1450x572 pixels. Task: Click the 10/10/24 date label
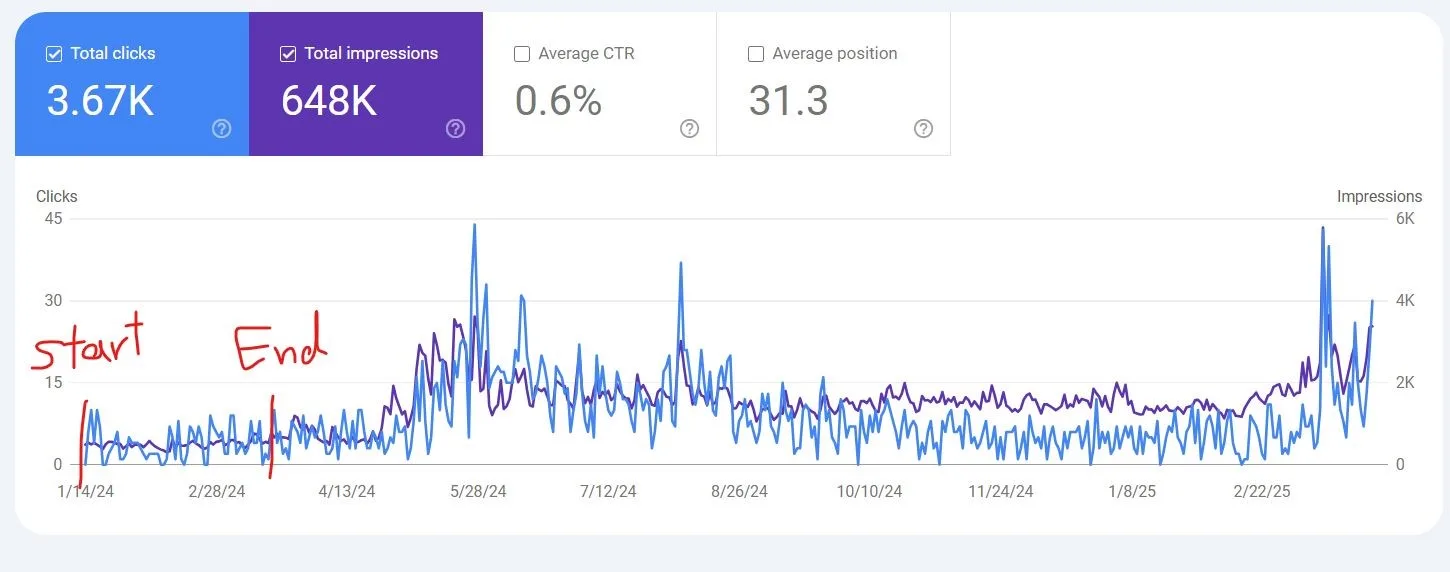tap(869, 491)
